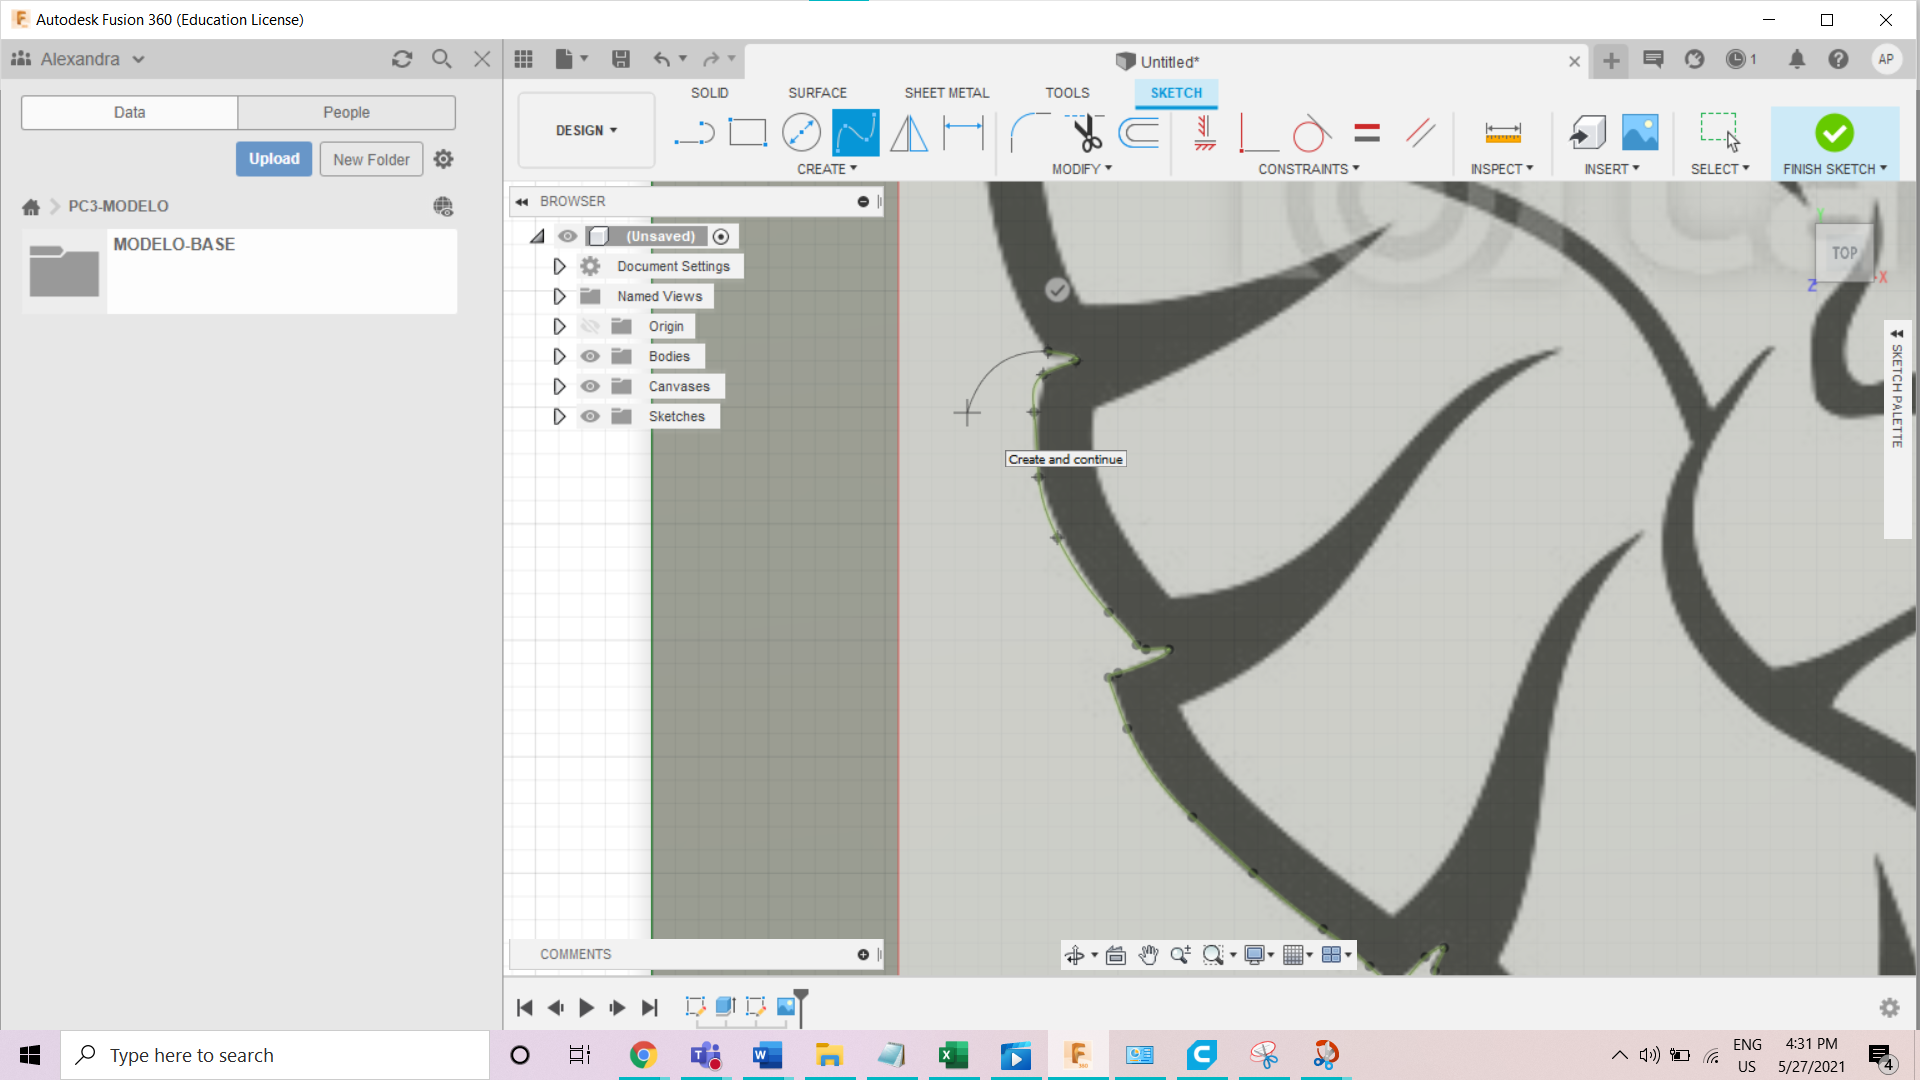Open the CONSTRAINTS dropdown menu
Image resolution: width=1920 pixels, height=1080 pixels.
1308,169
